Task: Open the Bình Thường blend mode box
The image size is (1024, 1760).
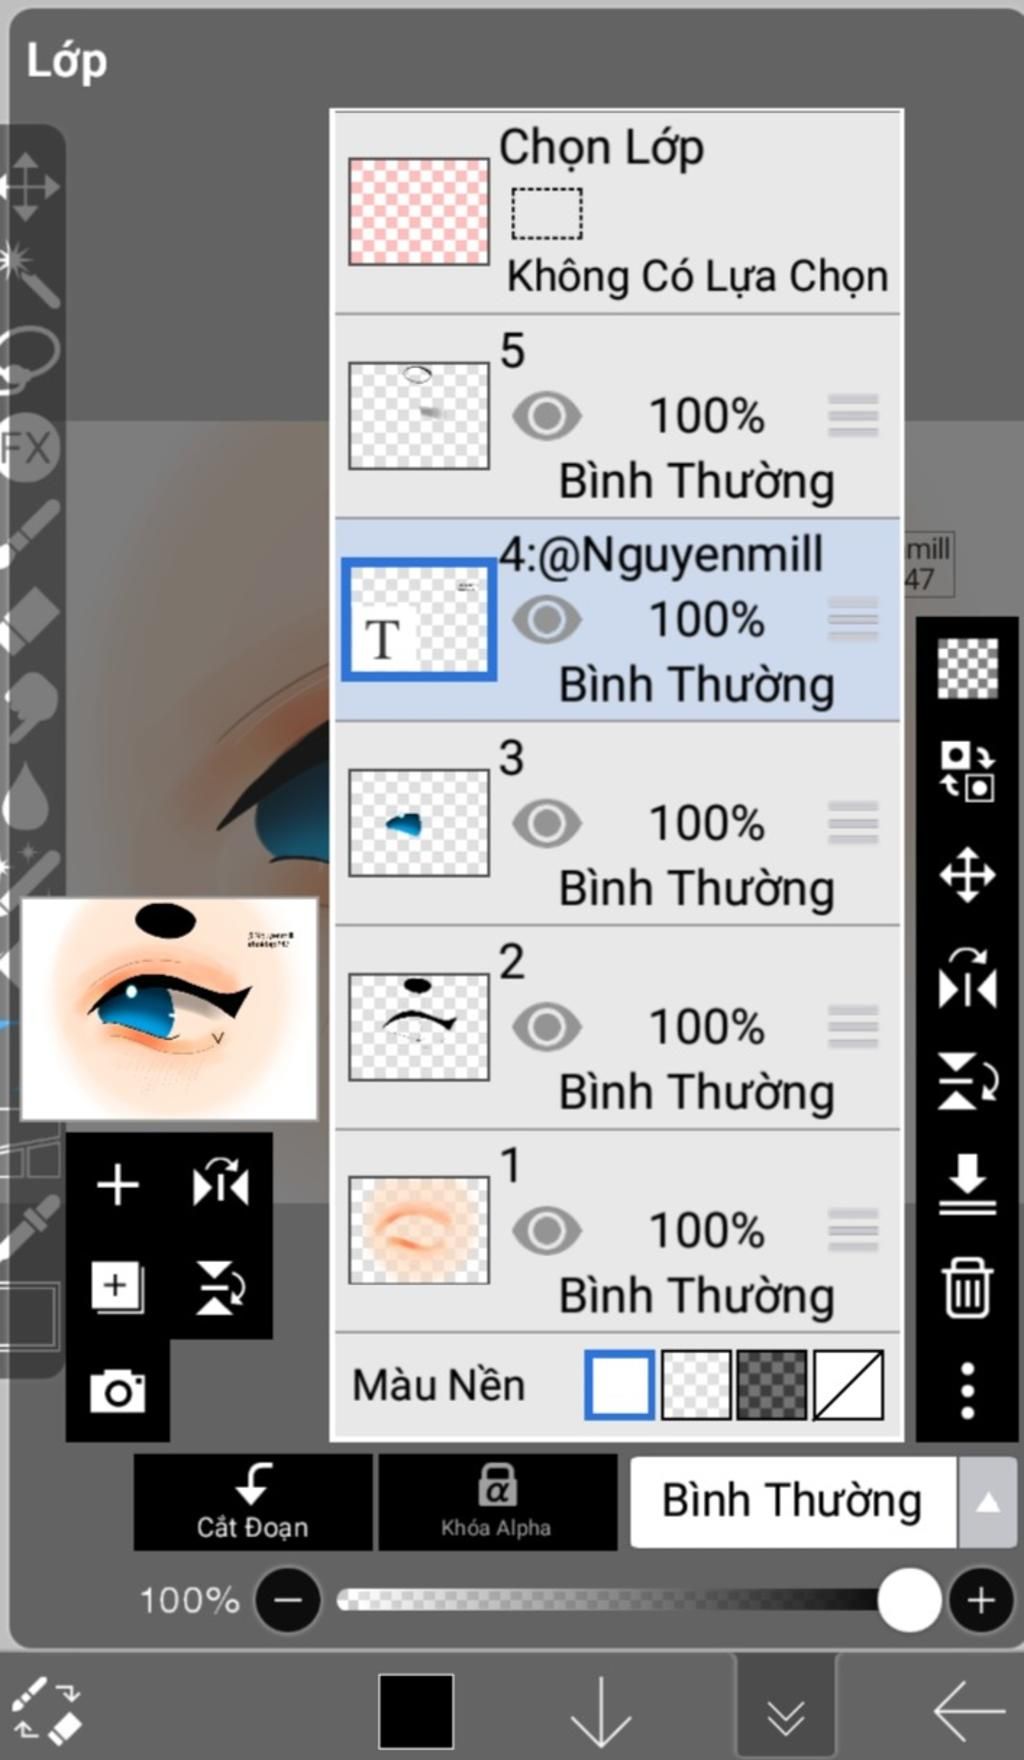Action: [792, 1501]
